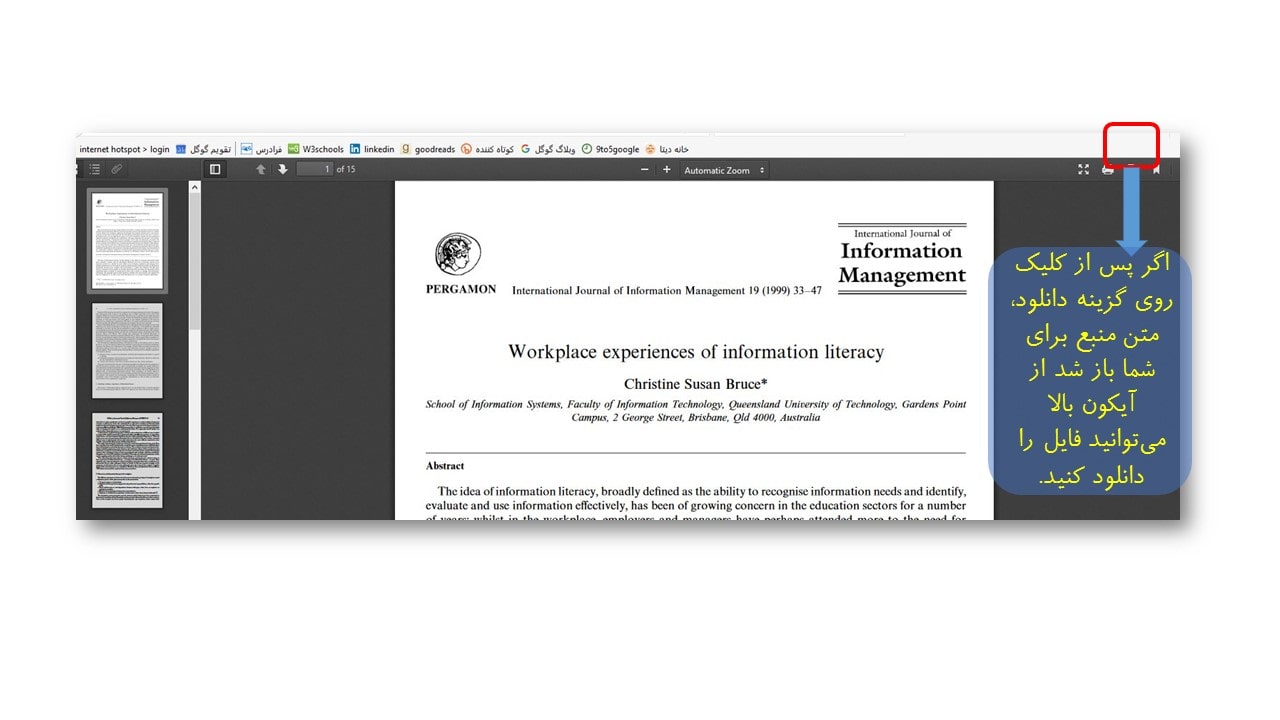Select the page 1 thumbnail
Image resolution: width=1280 pixels, height=720 pixels.
point(127,240)
